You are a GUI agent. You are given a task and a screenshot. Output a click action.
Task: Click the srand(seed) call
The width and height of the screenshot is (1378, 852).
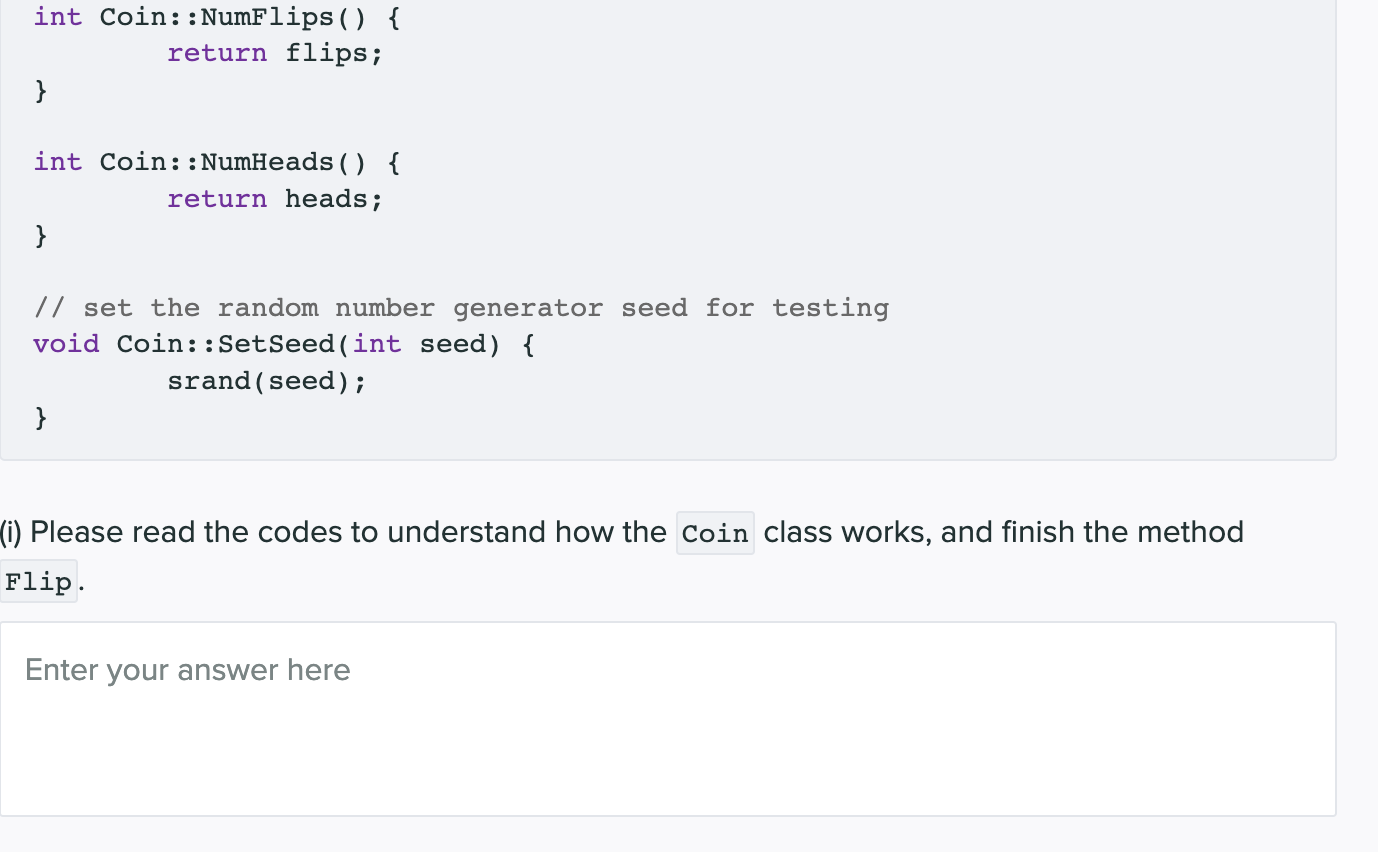[x=266, y=380]
